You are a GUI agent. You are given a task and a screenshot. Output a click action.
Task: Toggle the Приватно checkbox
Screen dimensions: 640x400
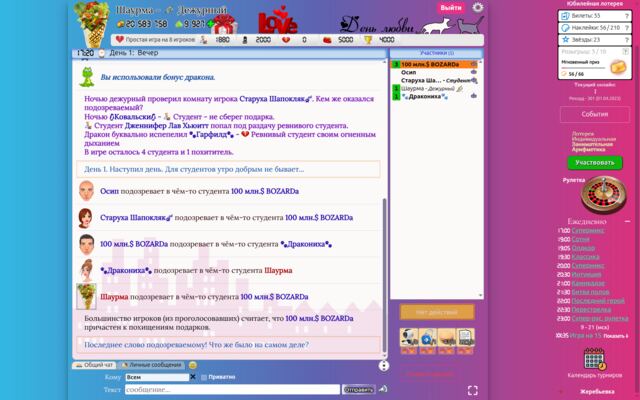pos(204,377)
